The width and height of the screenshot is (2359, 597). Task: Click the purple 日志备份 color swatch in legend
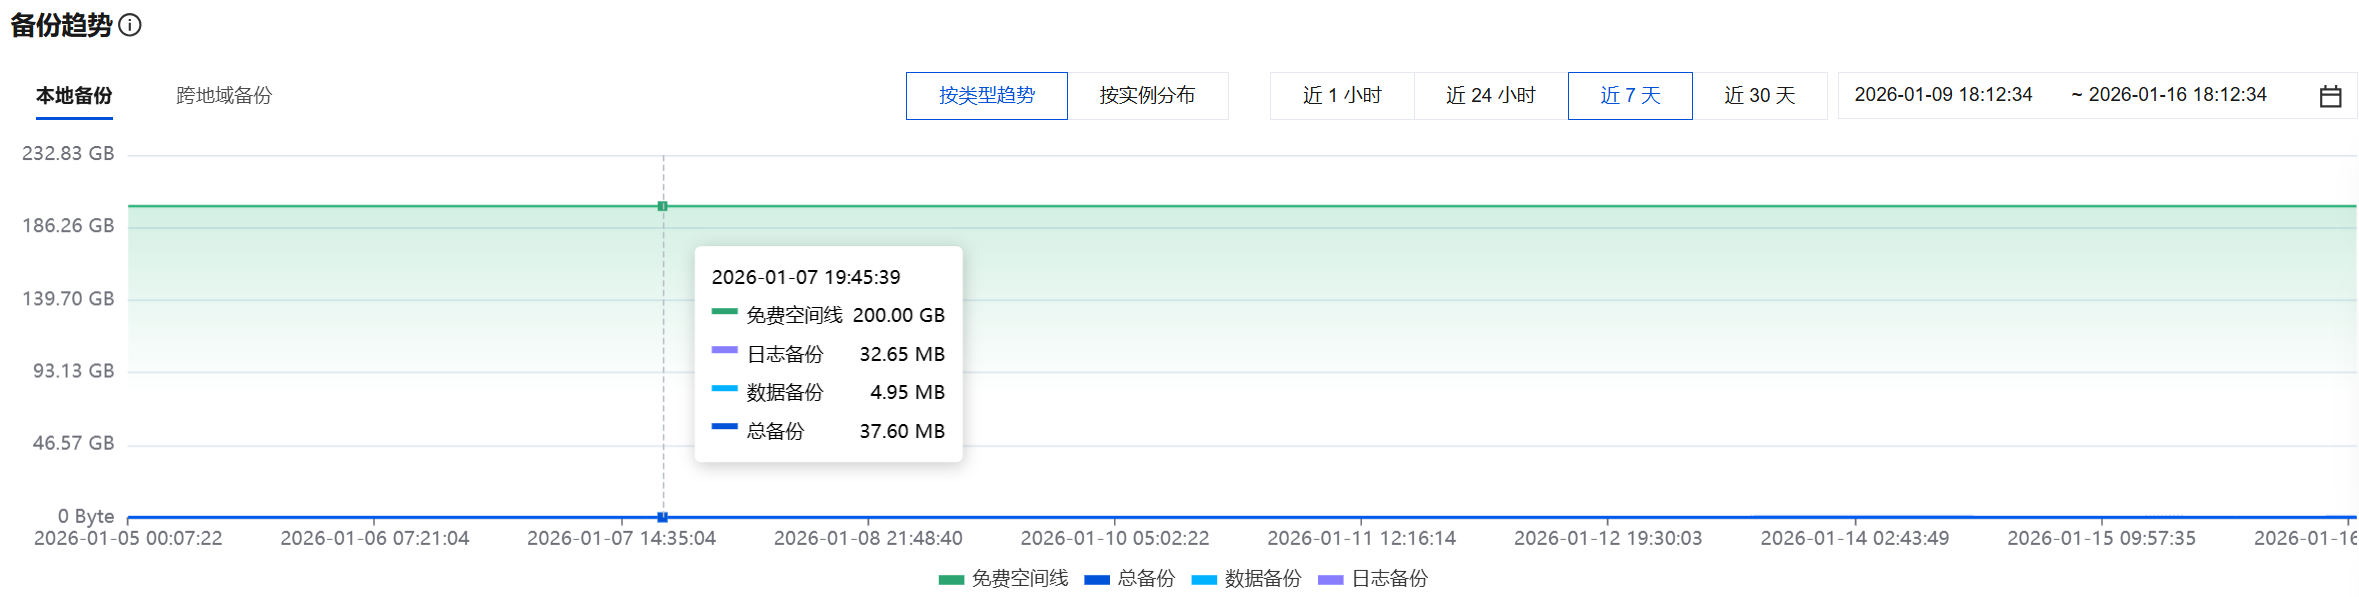pos(1330,580)
